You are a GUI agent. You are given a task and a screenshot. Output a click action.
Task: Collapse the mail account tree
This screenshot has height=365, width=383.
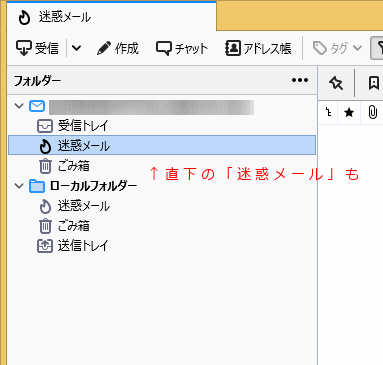pyautogui.click(x=19, y=106)
